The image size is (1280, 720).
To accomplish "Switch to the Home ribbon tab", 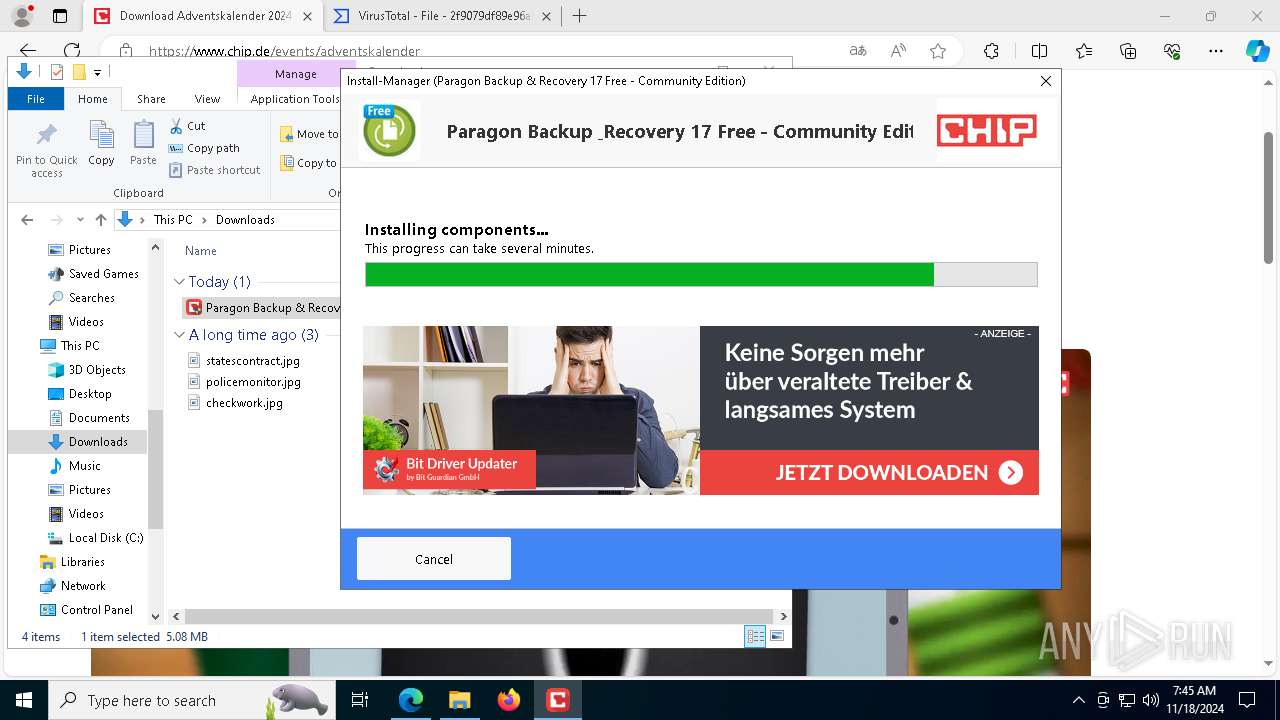I will pos(93,99).
